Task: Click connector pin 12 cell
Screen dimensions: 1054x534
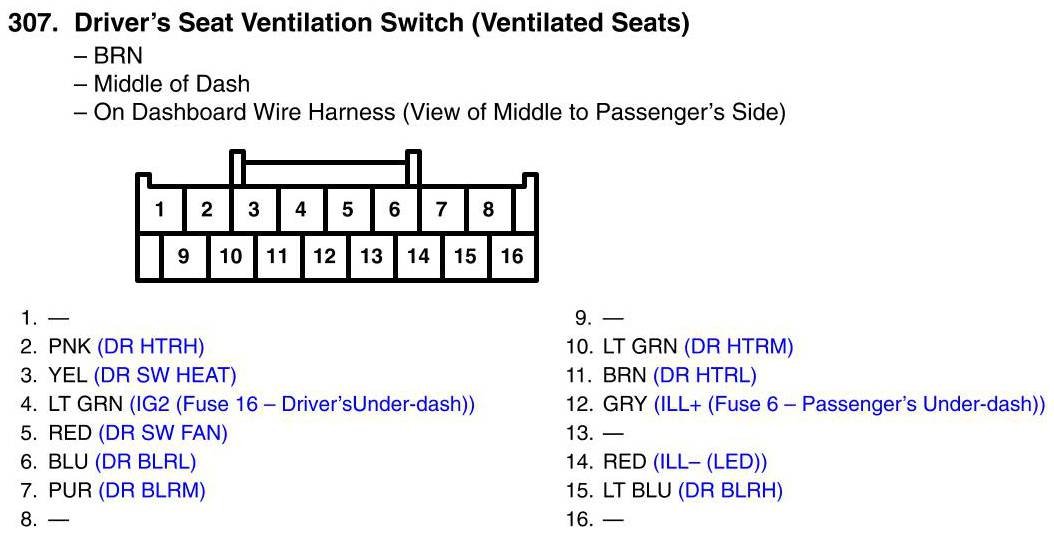Action: (324, 256)
